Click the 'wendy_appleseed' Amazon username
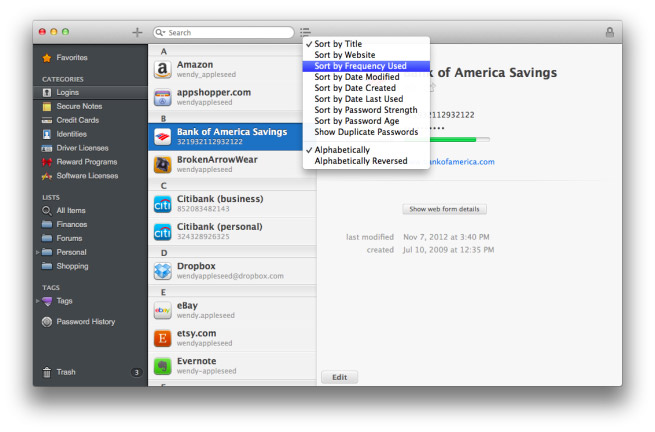The width and height of the screenshot is (655, 432). 206,75
